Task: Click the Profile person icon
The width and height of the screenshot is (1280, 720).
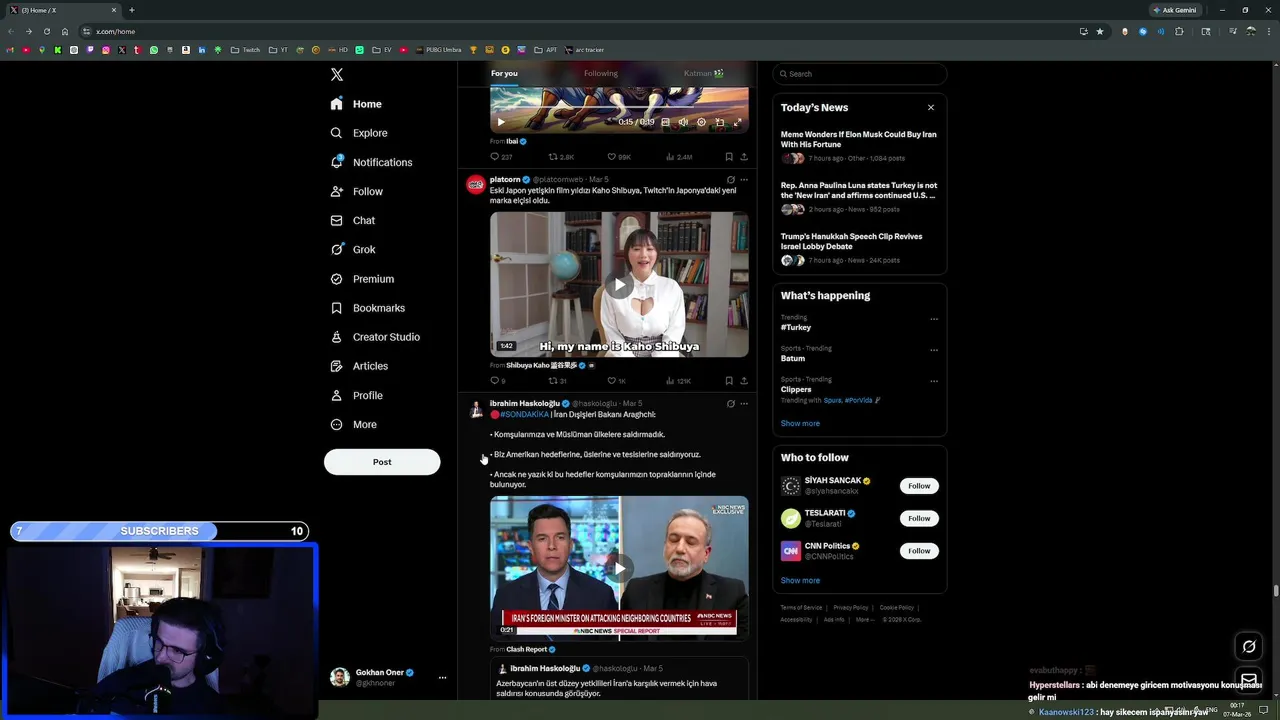Action: pos(336,395)
